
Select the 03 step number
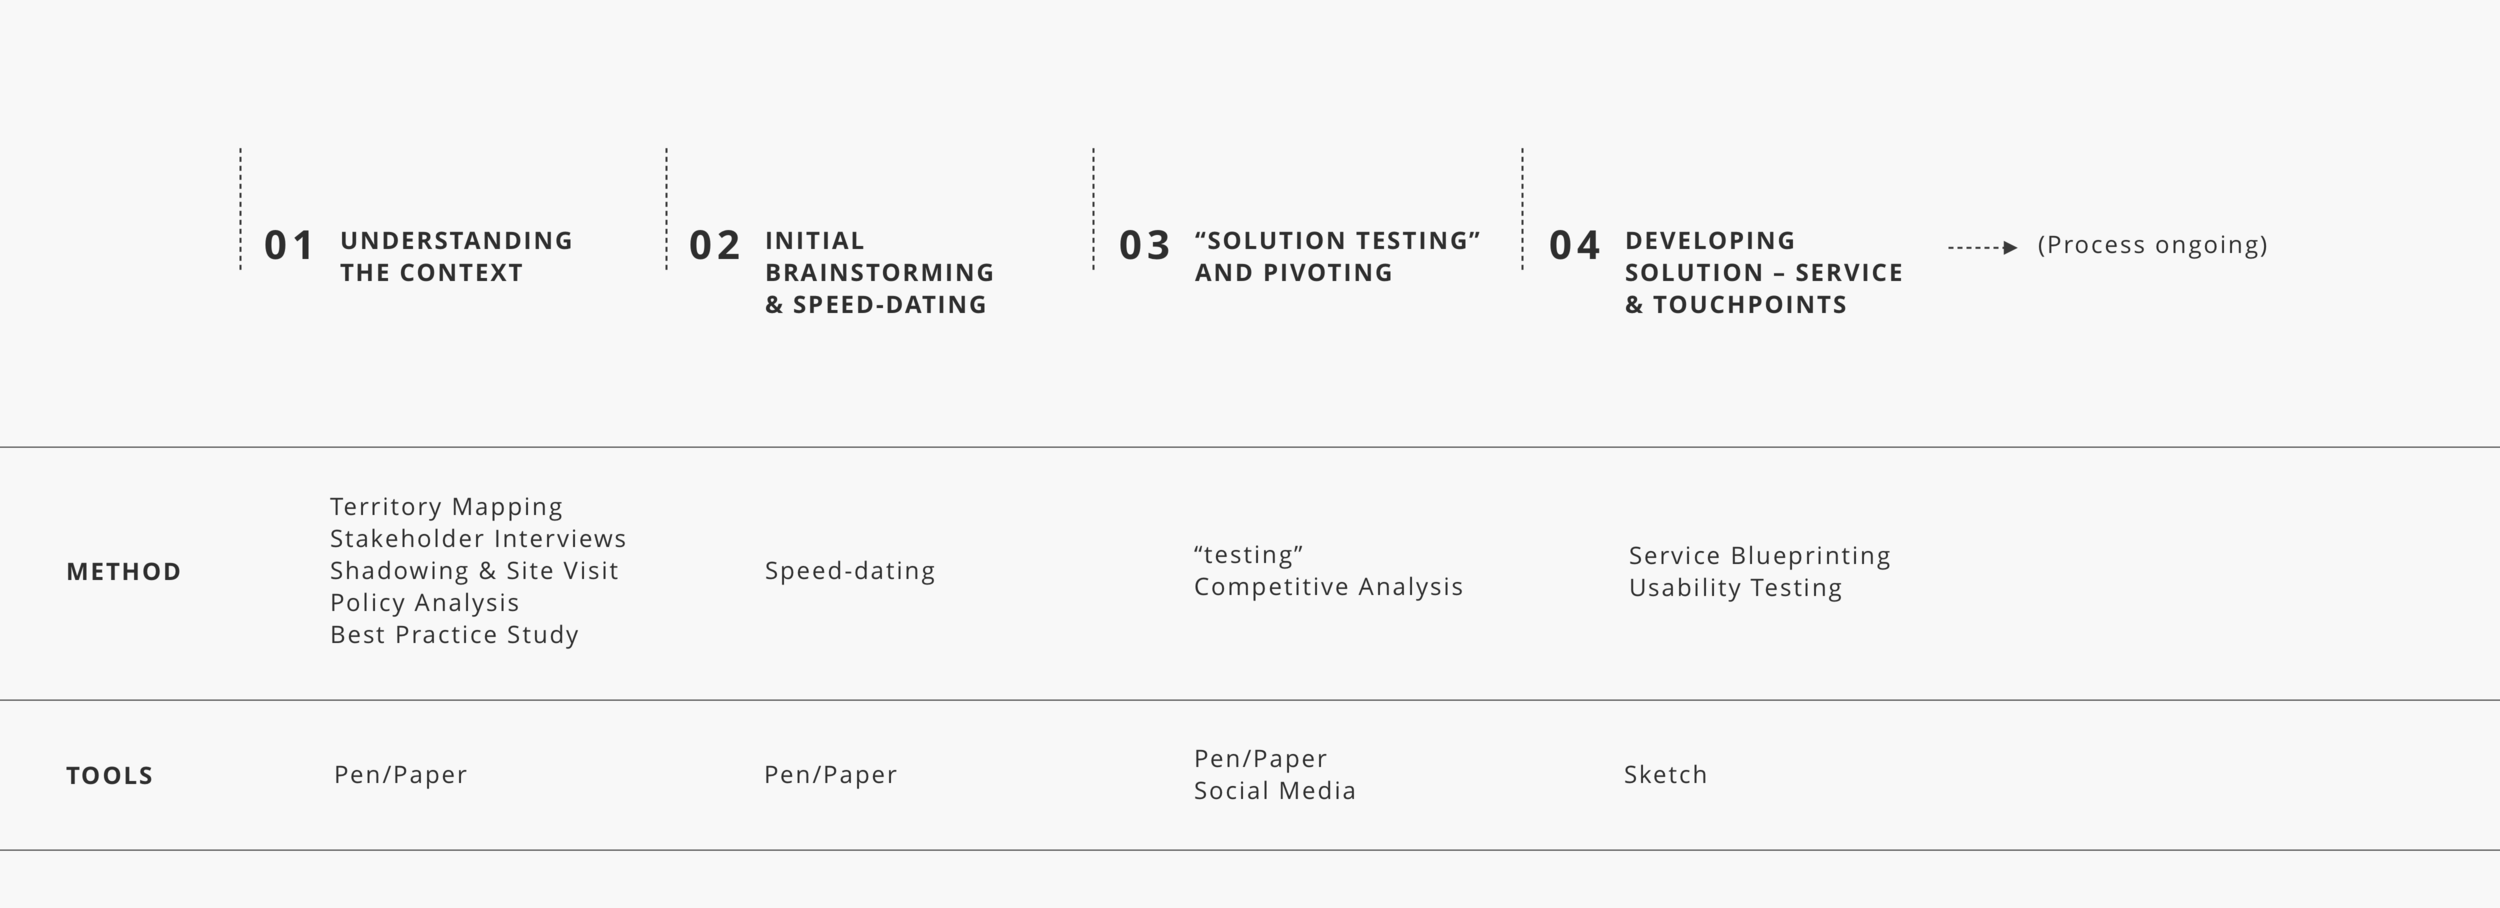coord(1144,246)
